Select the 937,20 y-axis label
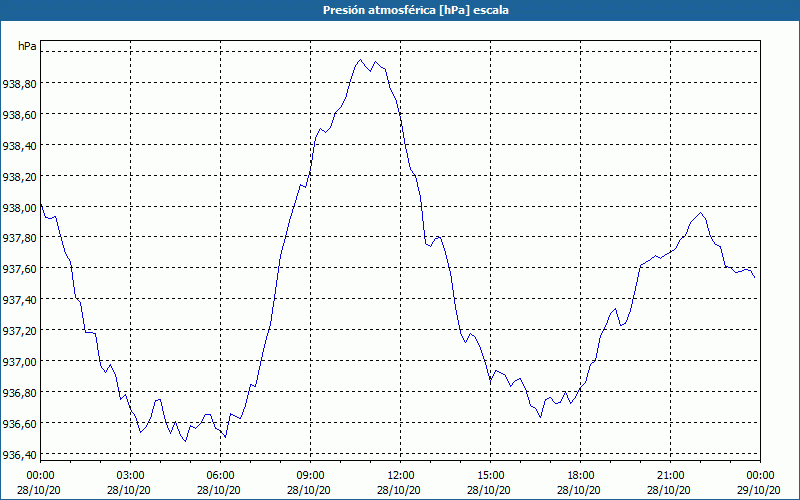 coord(19,331)
